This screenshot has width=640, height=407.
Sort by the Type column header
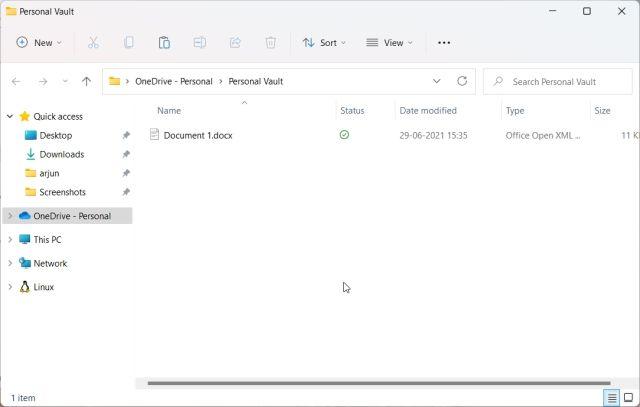[515, 111]
